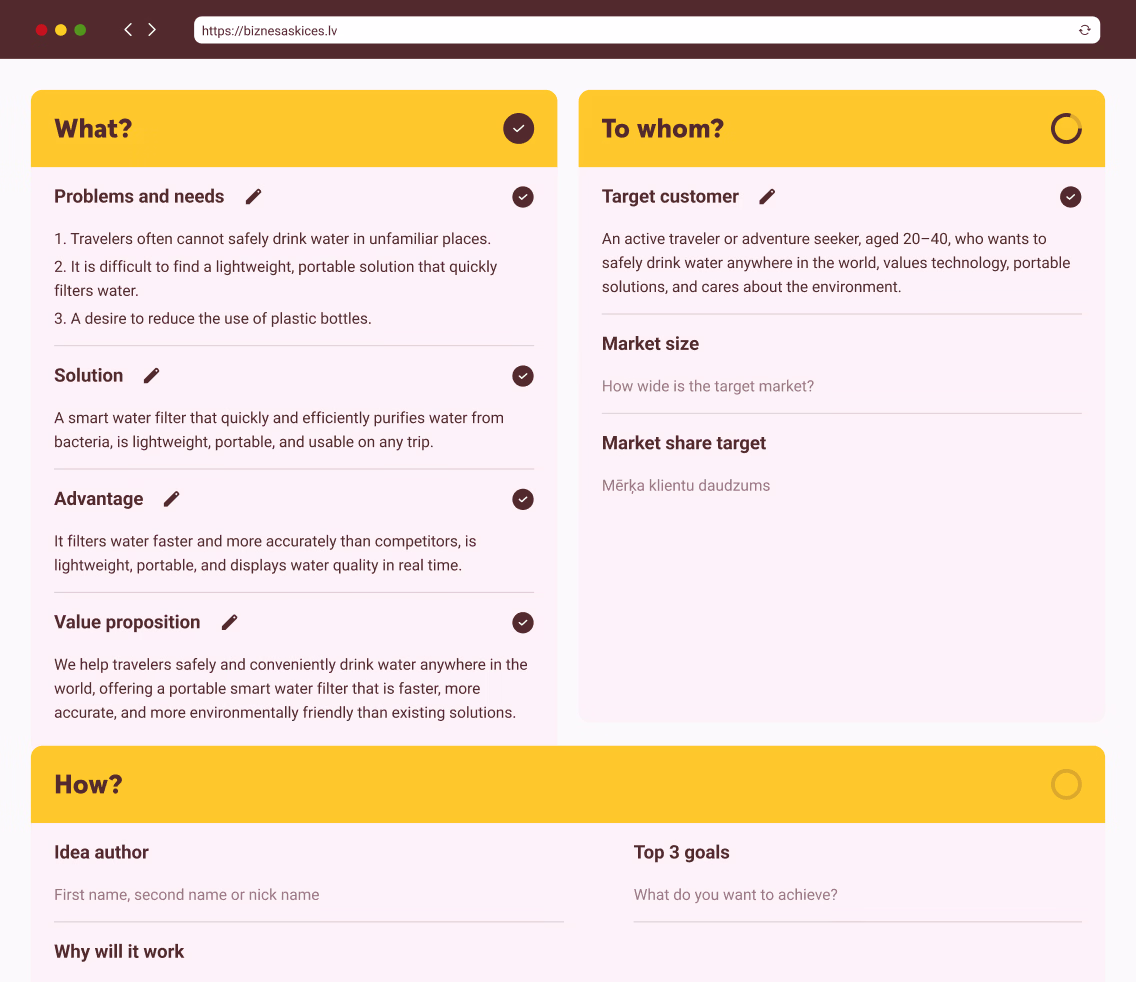Click the To whom? progress ring

pyautogui.click(x=1066, y=129)
